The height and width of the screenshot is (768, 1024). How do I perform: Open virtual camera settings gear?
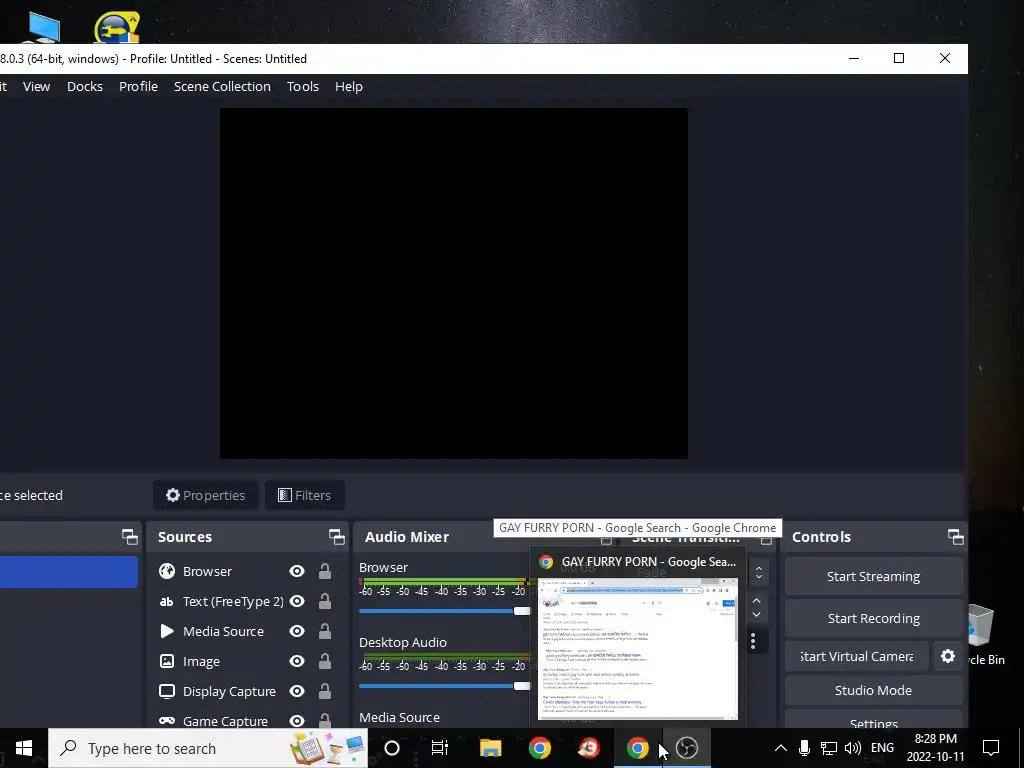pos(948,656)
